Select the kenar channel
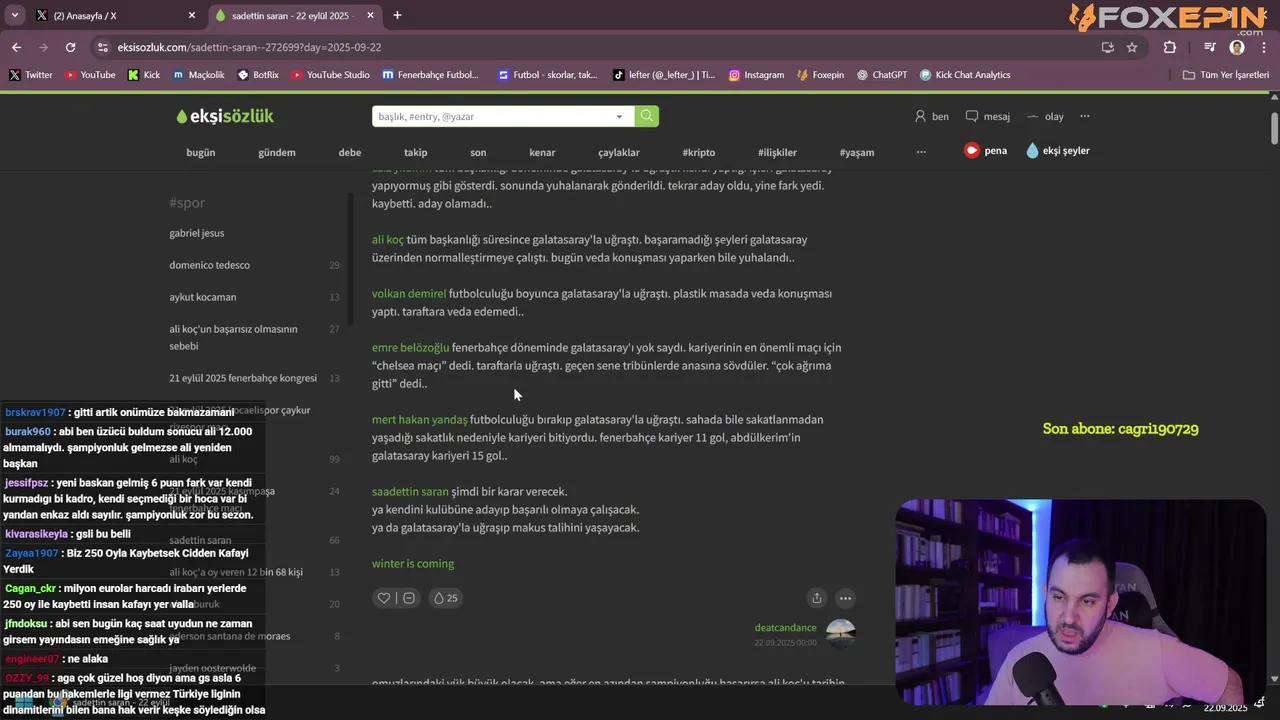Viewport: 1280px width, 720px height. 542,152
